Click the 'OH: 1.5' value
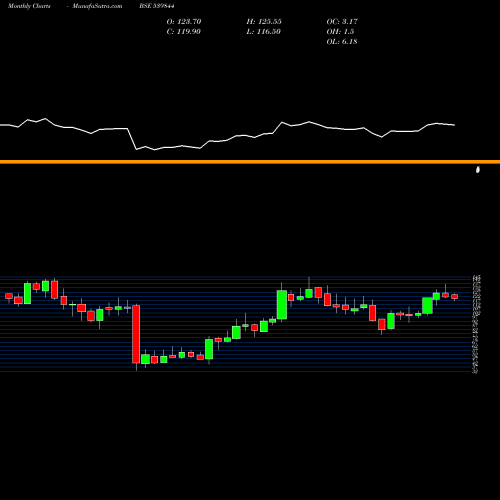Image resolution: width=500 pixels, height=500 pixels. 340,31
